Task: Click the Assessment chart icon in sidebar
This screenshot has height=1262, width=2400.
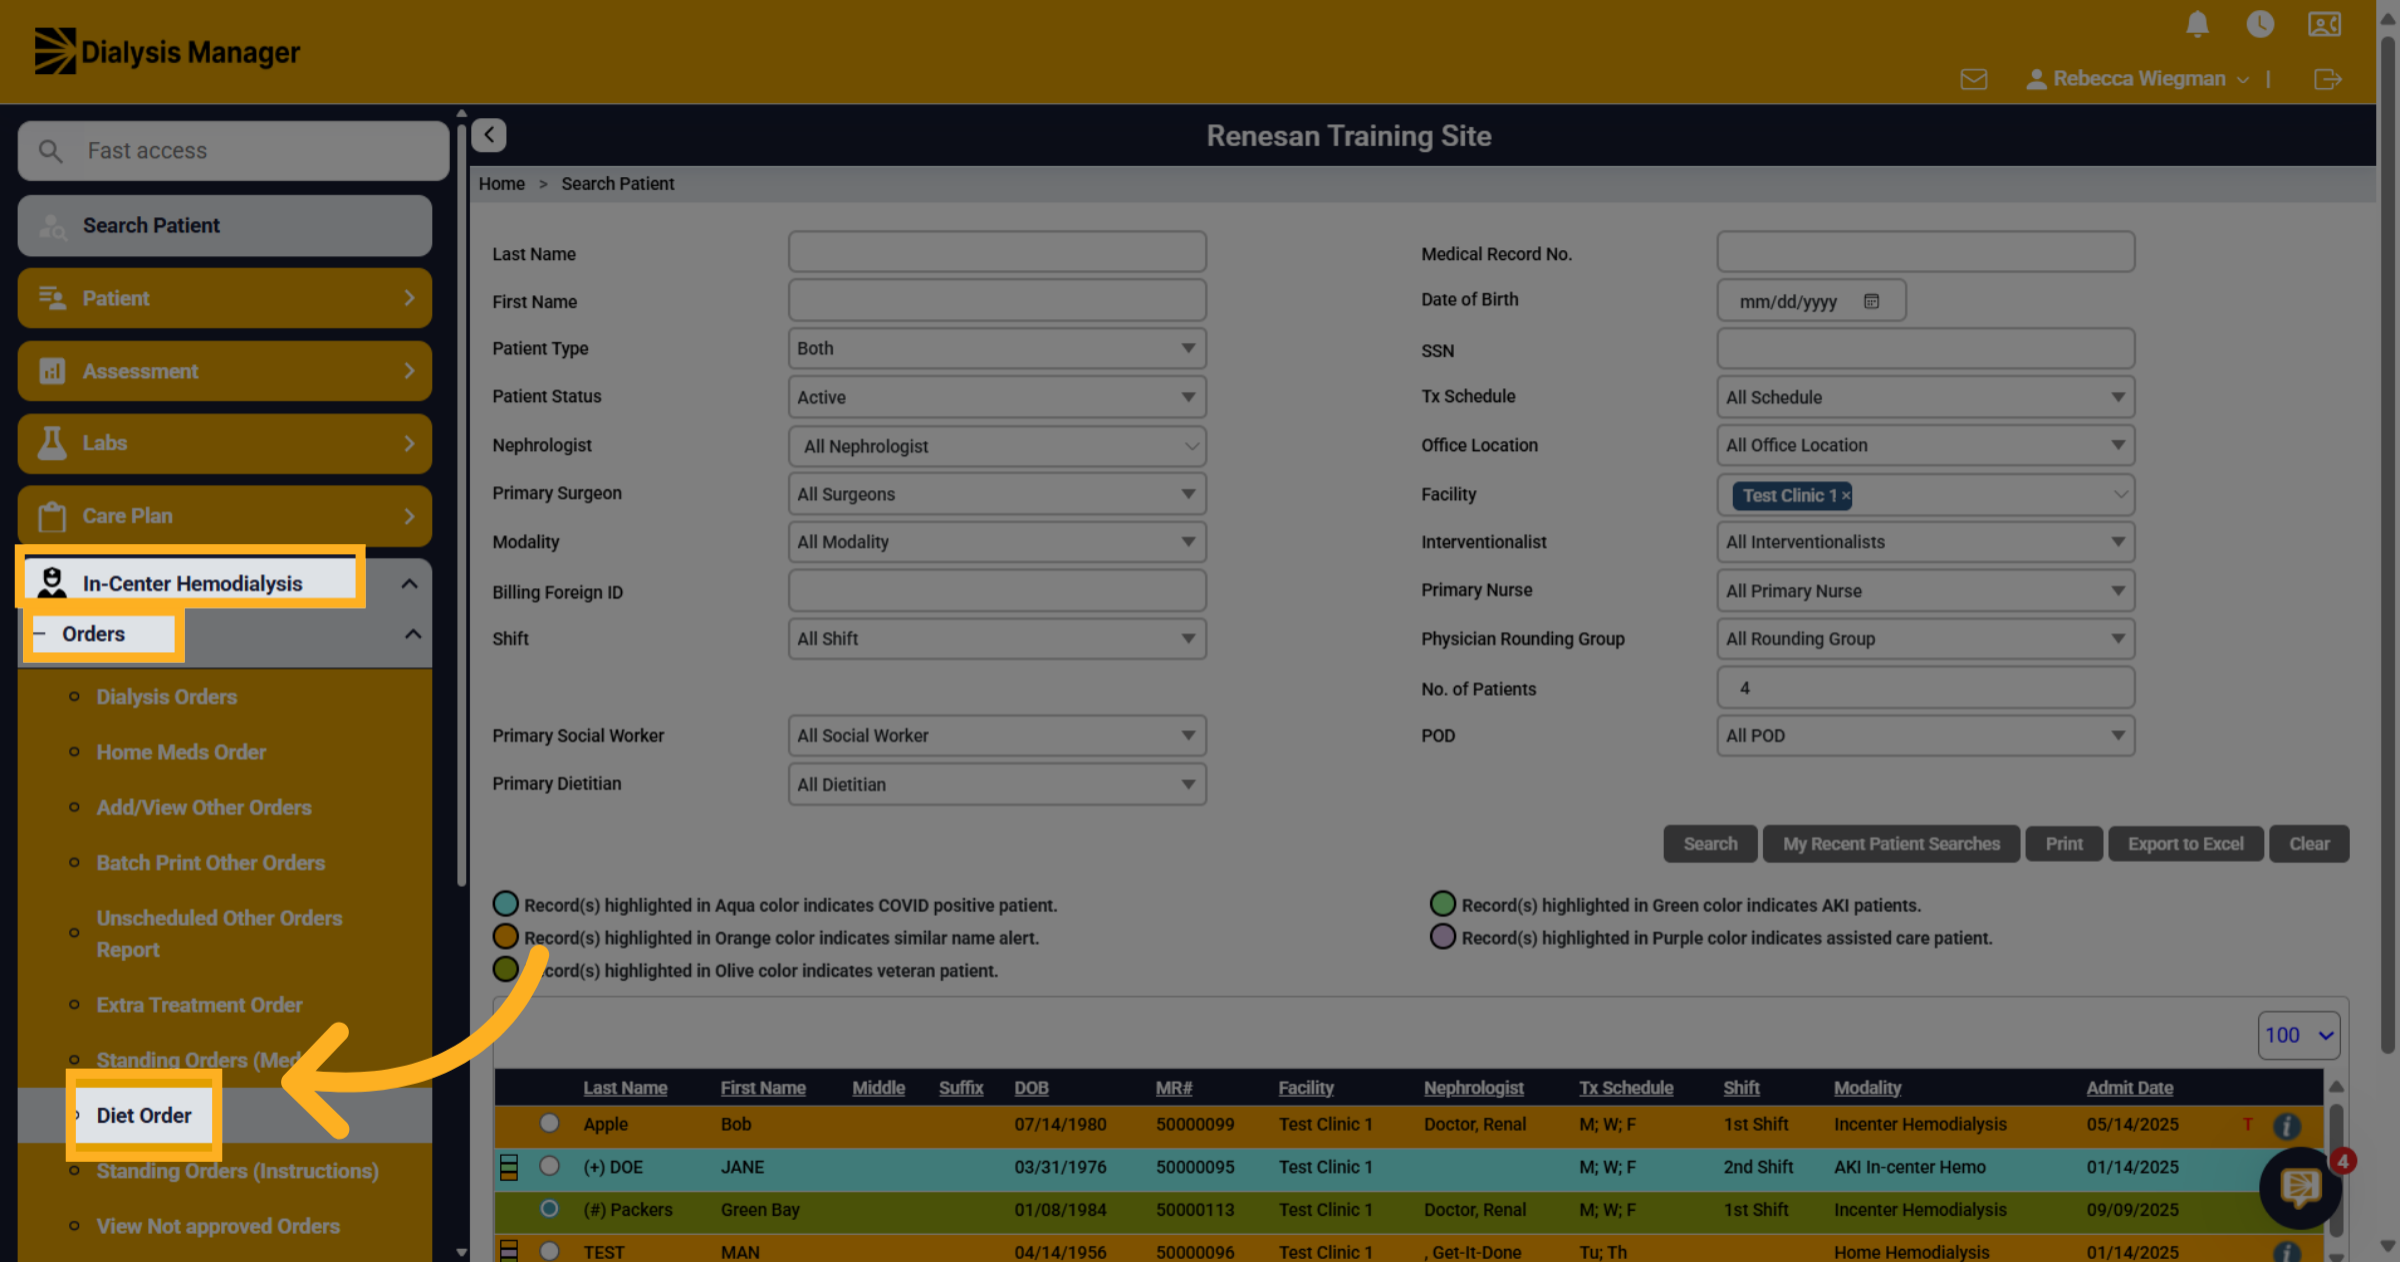Action: coord(52,371)
